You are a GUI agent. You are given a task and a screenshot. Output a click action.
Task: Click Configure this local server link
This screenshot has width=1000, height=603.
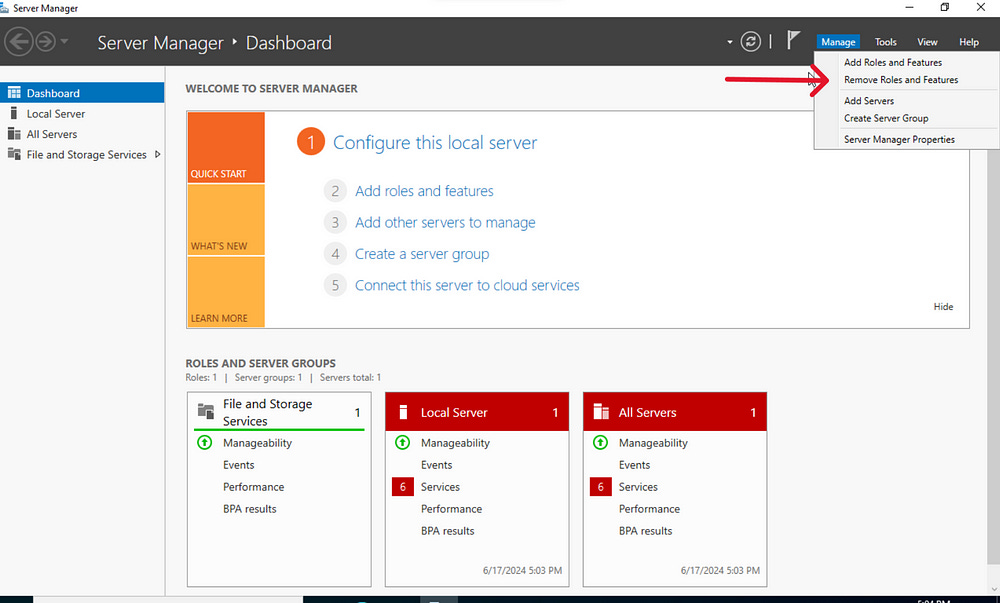(x=435, y=143)
